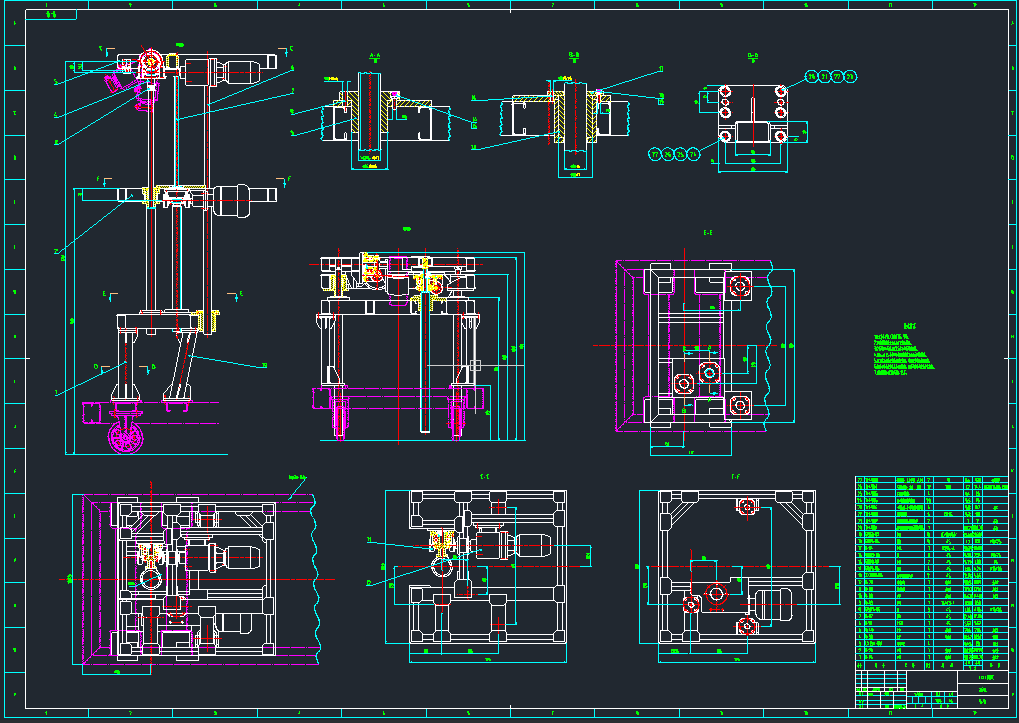Select the magenta caster wheel in main elevation
Image resolution: width=1019 pixels, height=723 pixels.
[x=125, y=437]
